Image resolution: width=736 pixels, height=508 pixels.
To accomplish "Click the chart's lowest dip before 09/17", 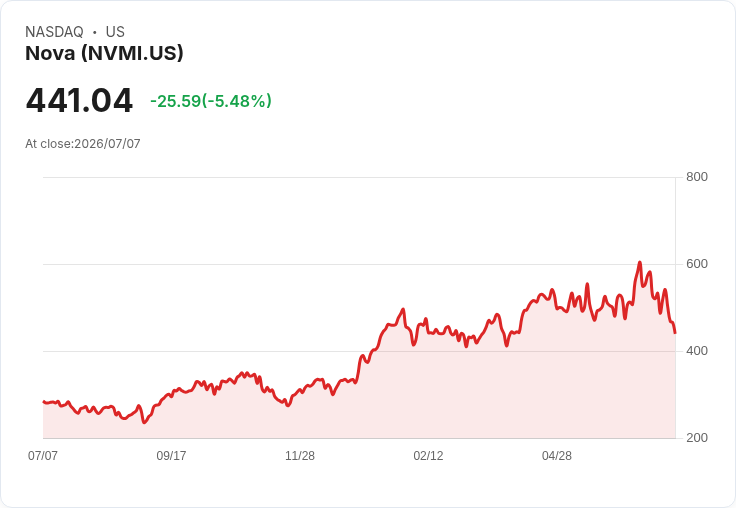I will pyautogui.click(x=144, y=423).
